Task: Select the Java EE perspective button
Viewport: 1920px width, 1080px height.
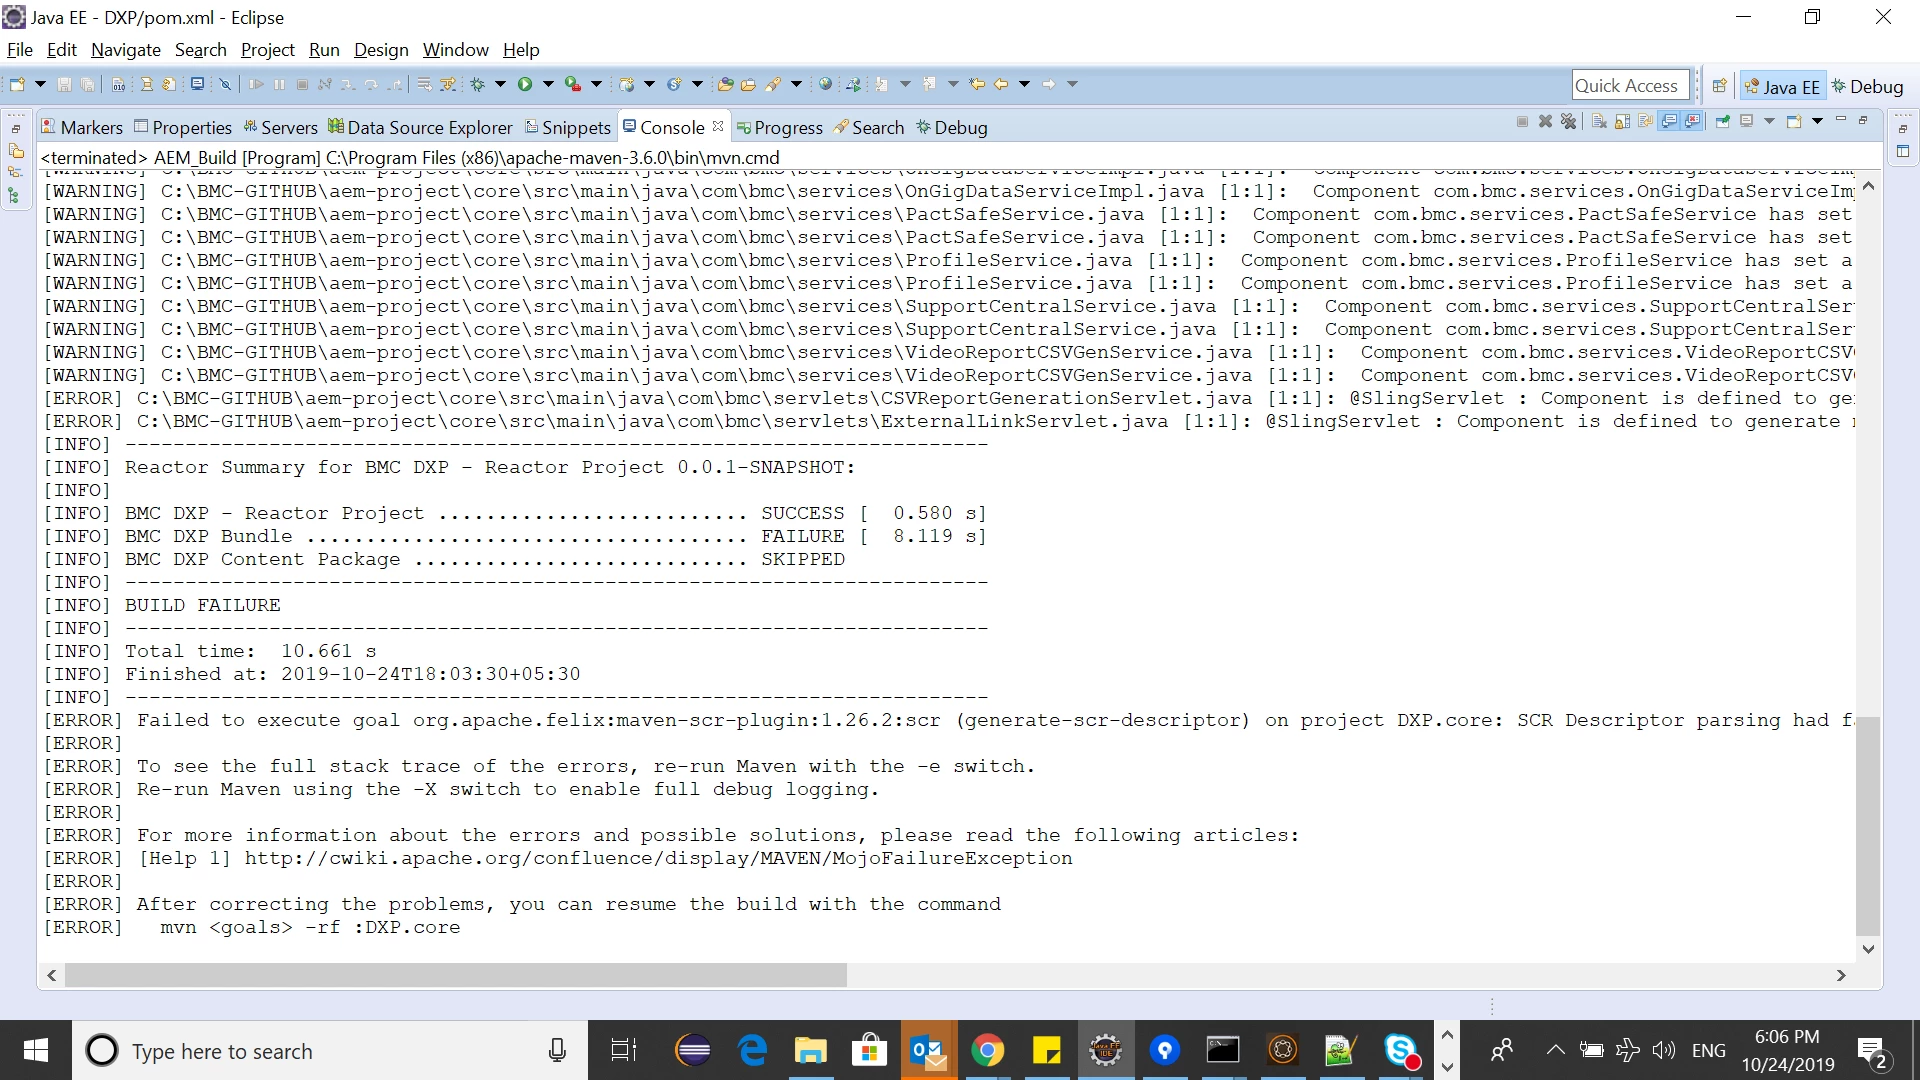Action: tap(1782, 87)
